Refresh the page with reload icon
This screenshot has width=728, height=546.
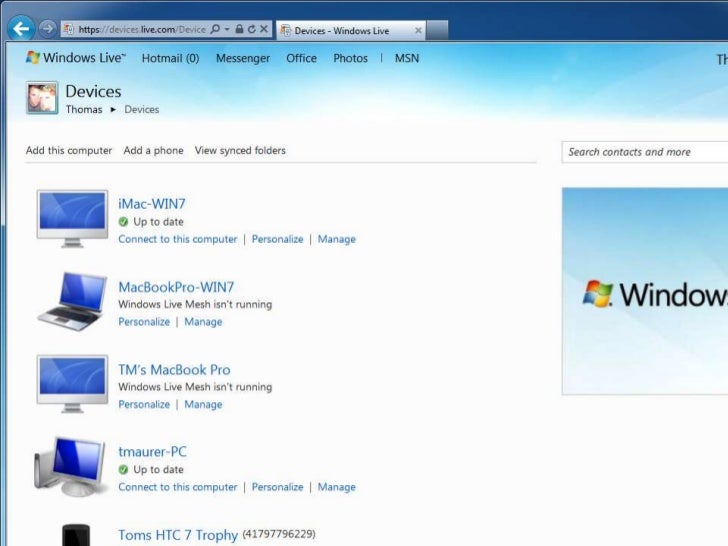(x=252, y=29)
